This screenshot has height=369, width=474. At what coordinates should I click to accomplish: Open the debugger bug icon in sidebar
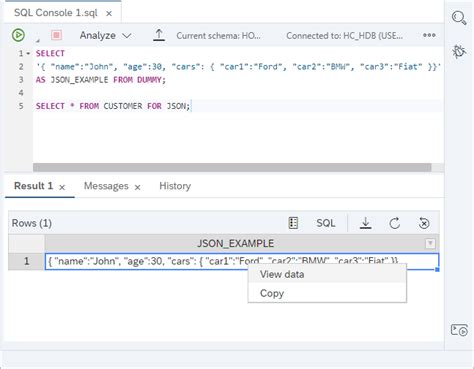coord(459,52)
